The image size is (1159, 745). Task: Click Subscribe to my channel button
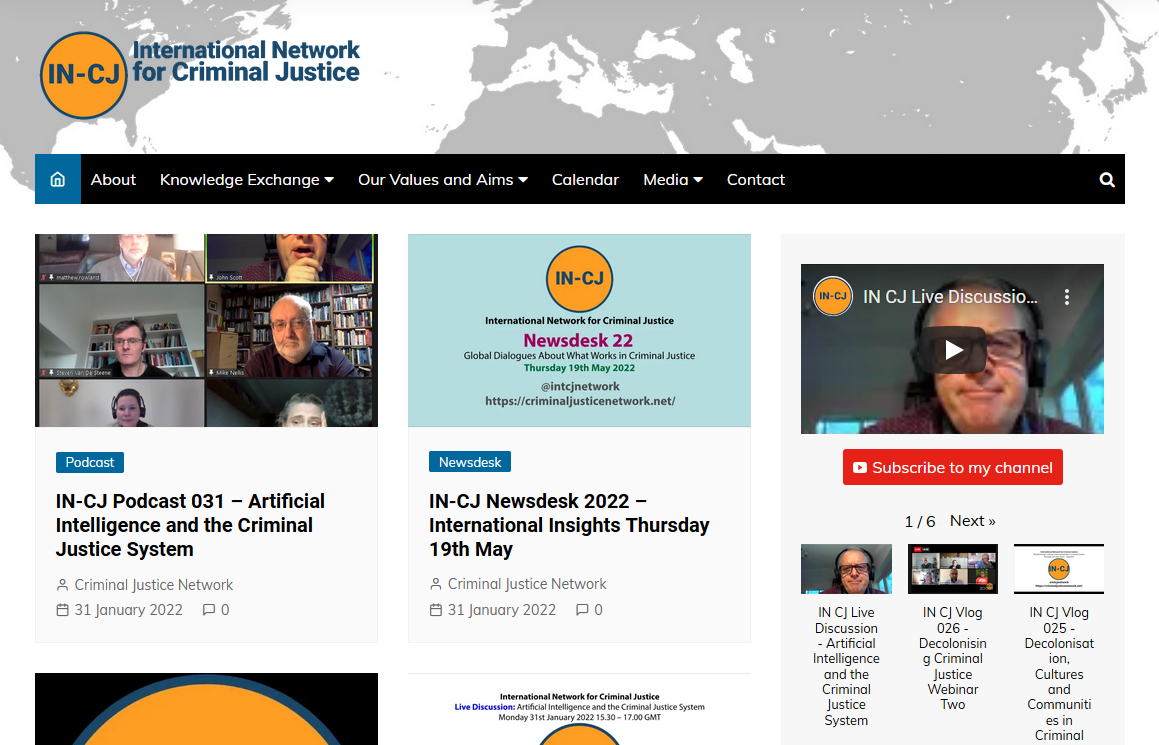953,467
